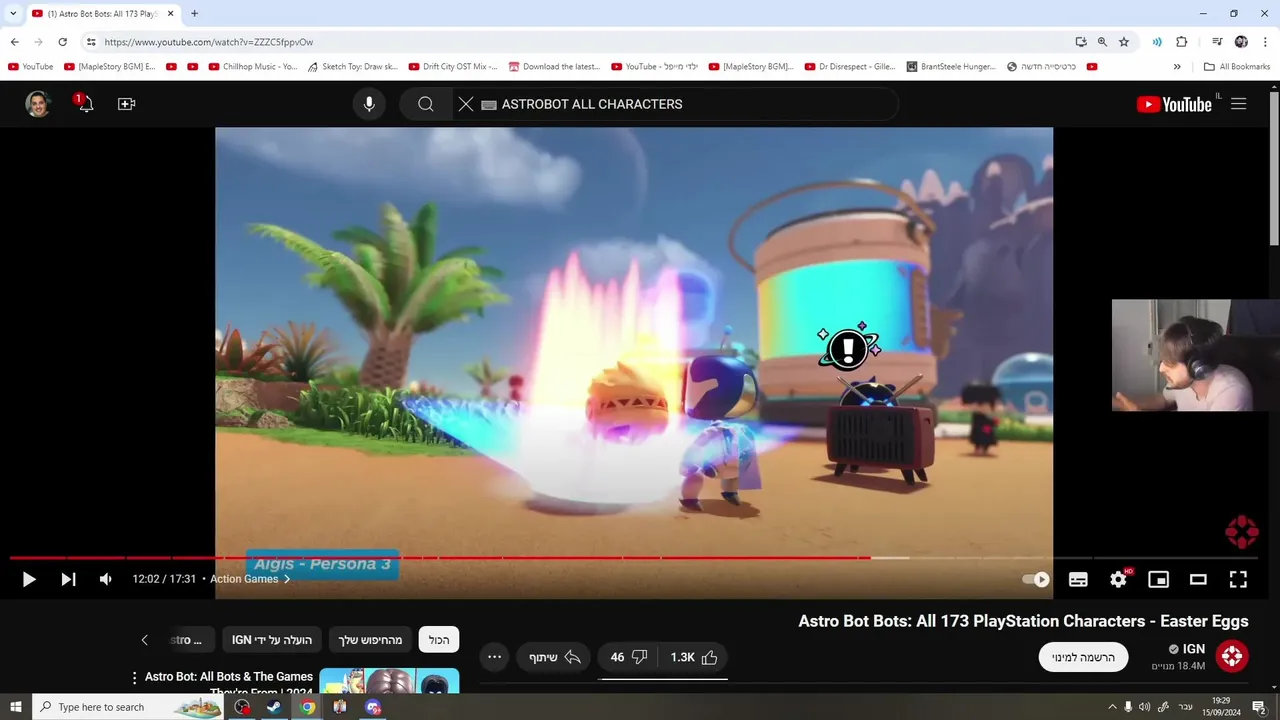Open the player settings gear
This screenshot has width=1280, height=720.
1118,579
